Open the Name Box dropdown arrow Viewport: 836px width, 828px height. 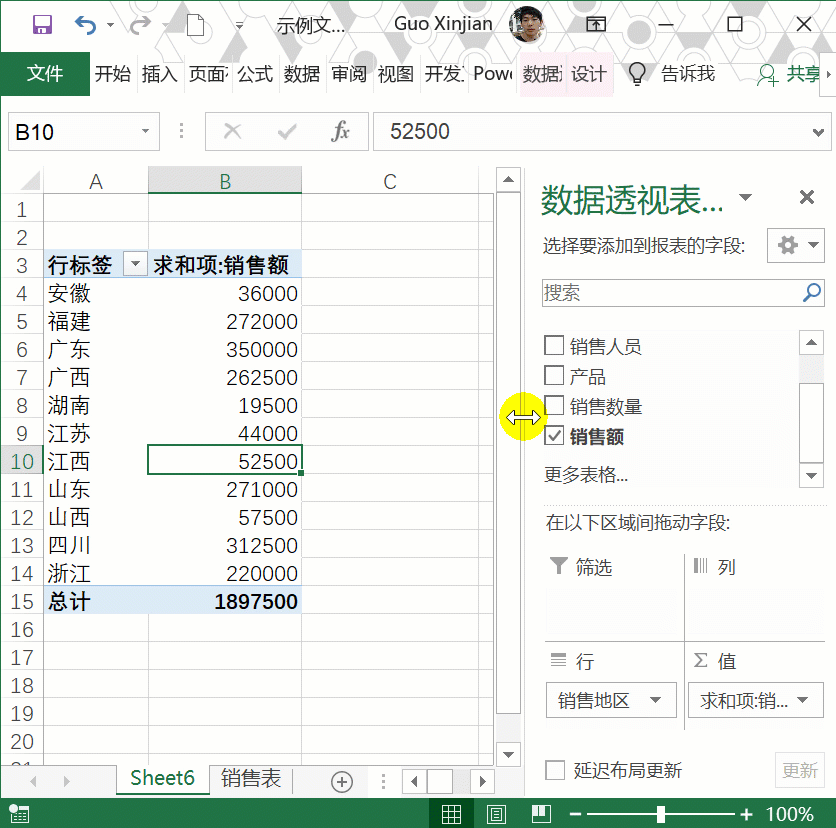tap(145, 132)
